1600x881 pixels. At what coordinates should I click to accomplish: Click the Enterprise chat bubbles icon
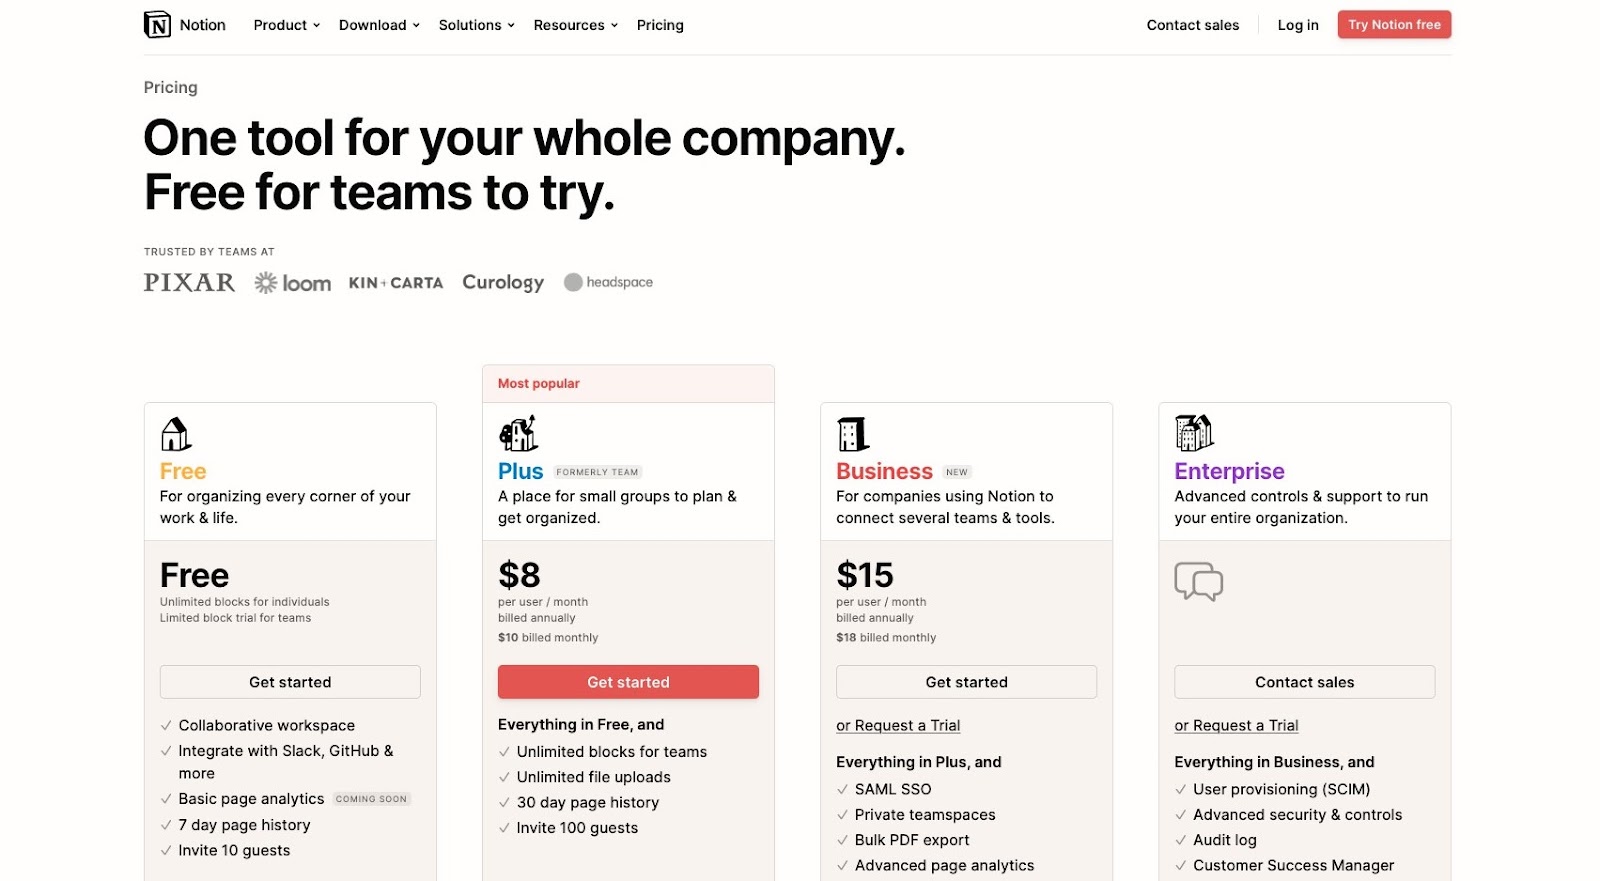1199,581
